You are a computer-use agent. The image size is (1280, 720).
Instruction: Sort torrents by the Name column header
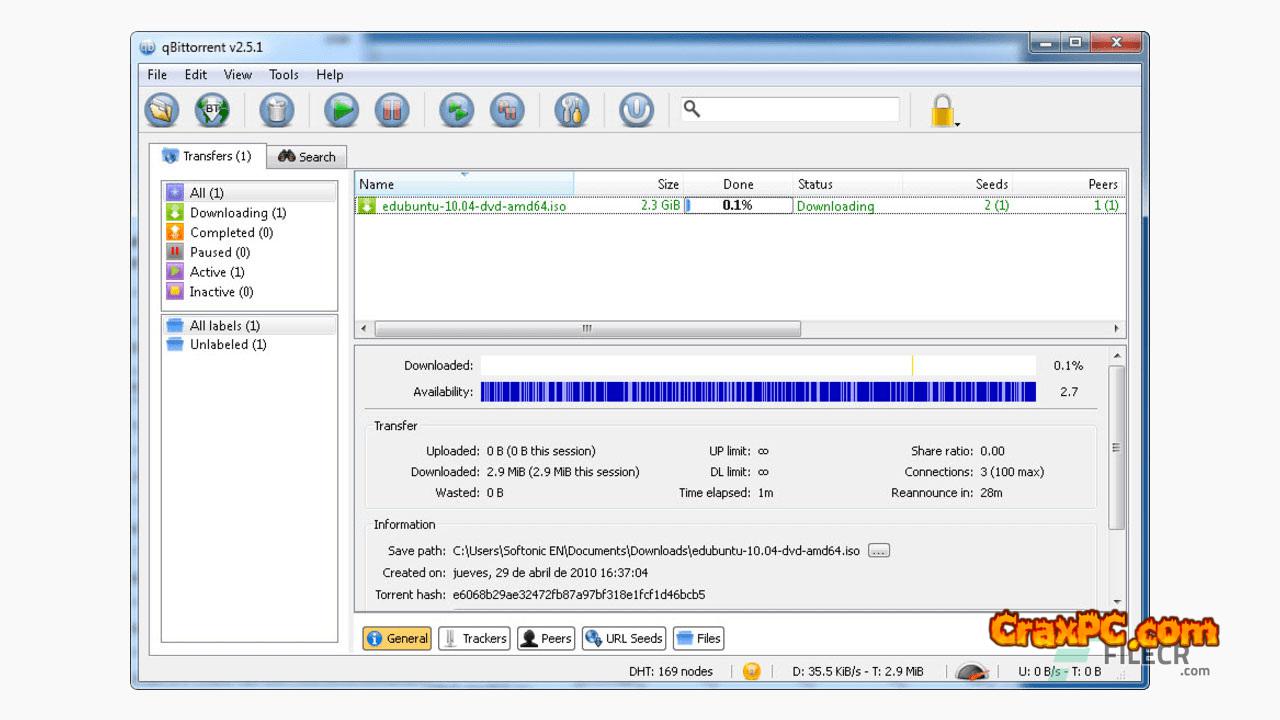[463, 184]
